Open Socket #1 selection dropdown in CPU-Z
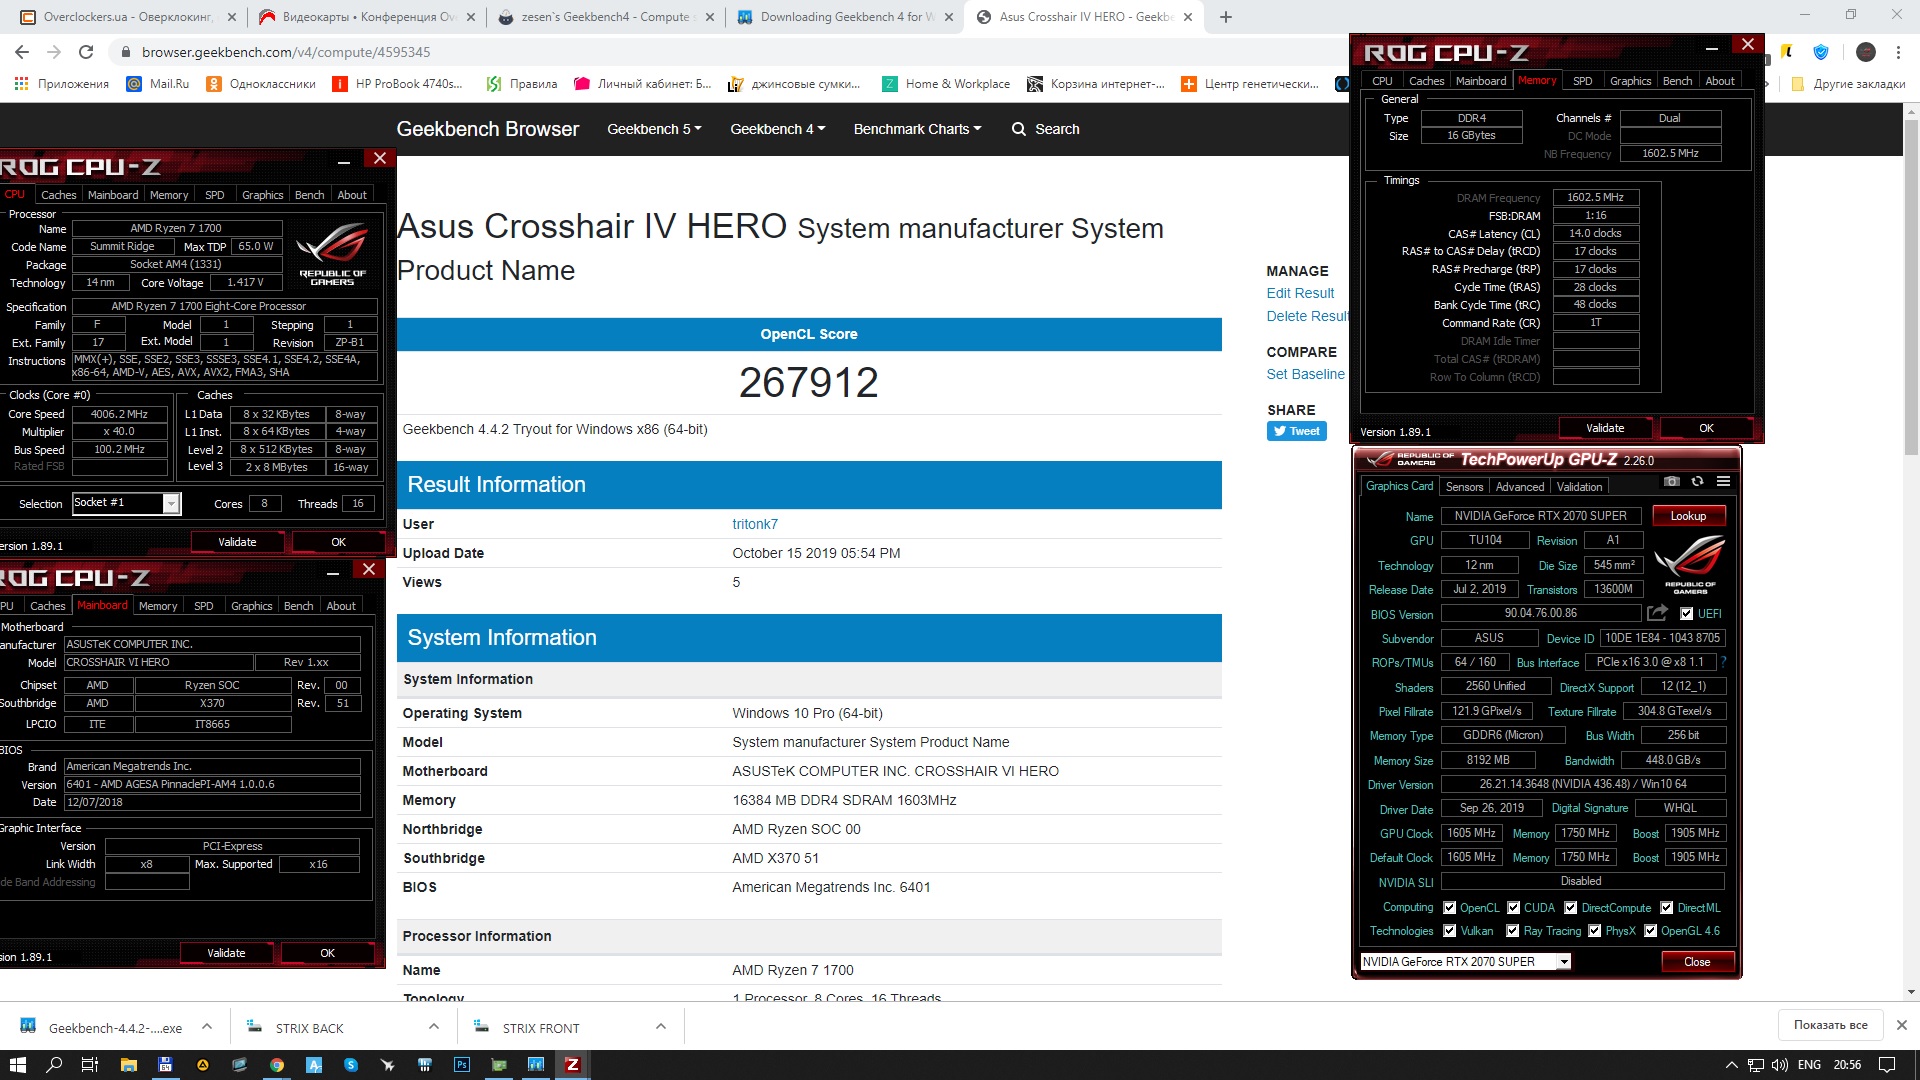 coord(126,503)
